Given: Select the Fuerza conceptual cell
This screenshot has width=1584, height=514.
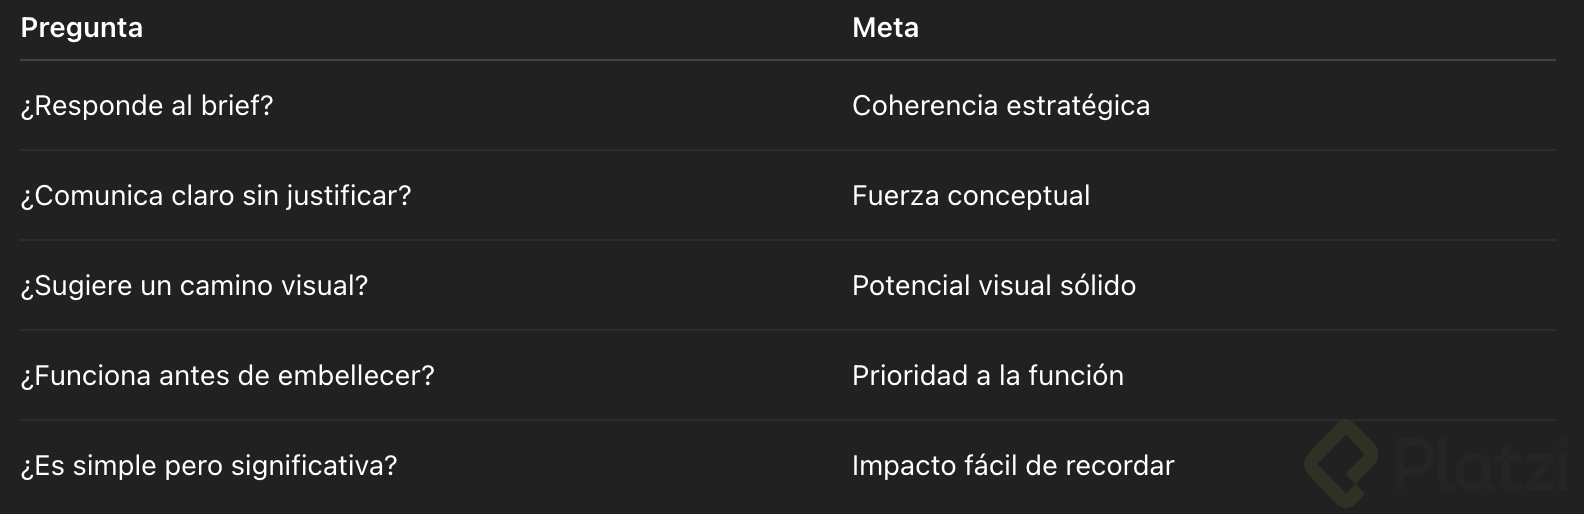Looking at the screenshot, I should [x=970, y=196].
